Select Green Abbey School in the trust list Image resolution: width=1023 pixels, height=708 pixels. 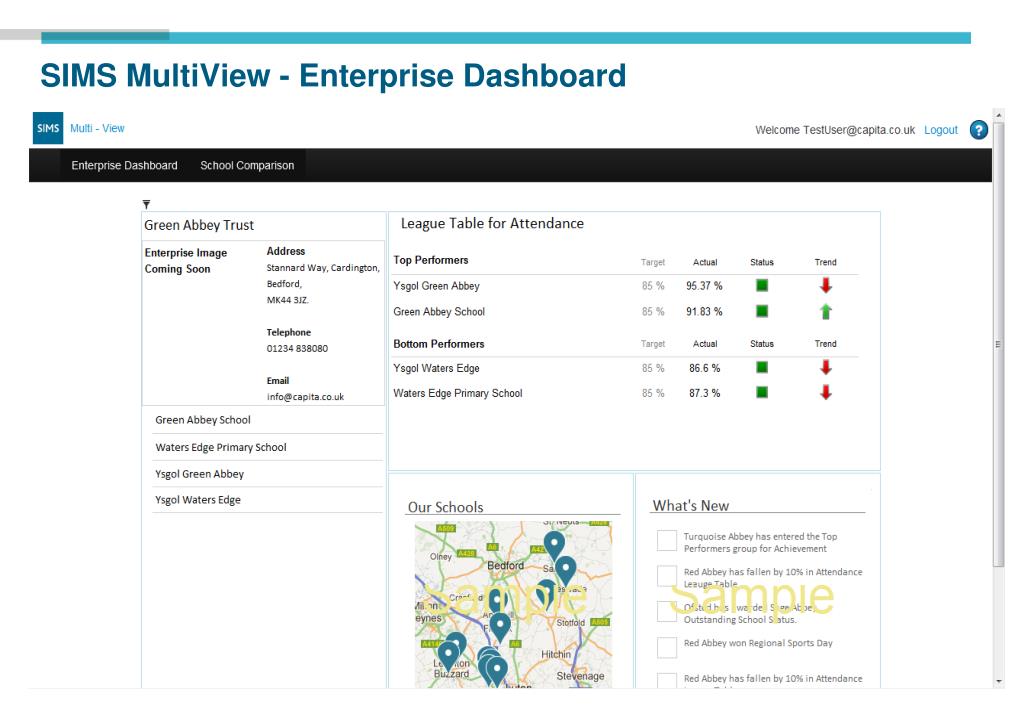267,420
